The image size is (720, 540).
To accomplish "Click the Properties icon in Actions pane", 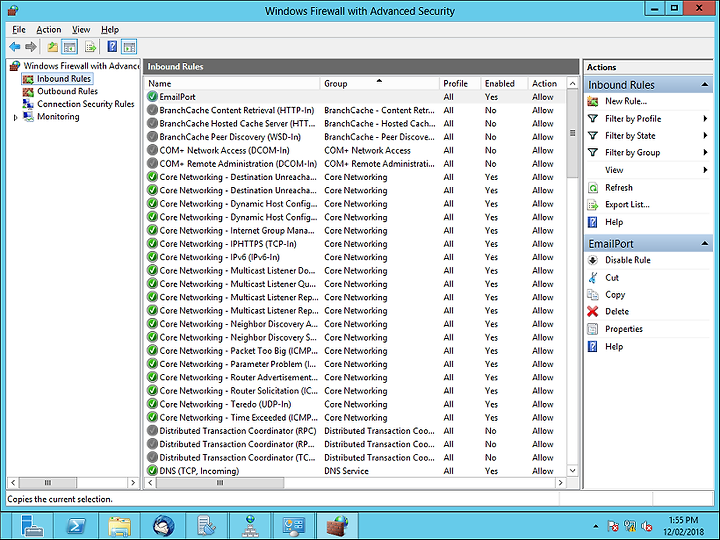I will (x=593, y=329).
